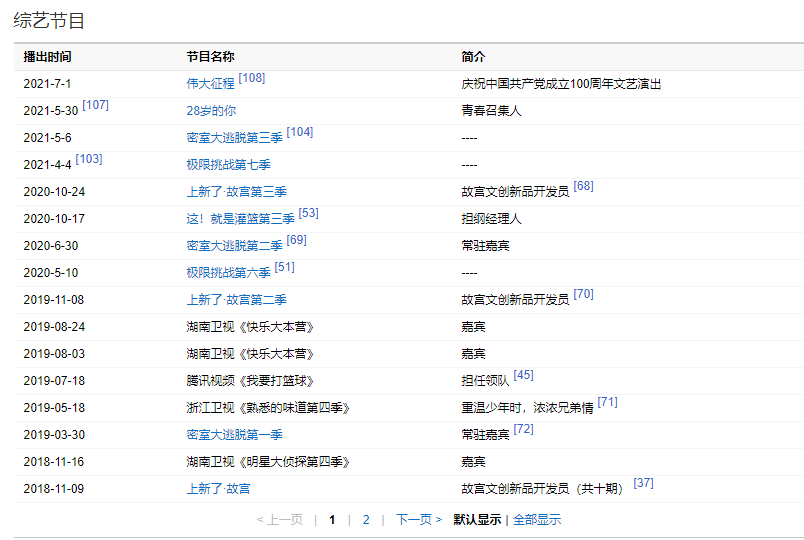Open the 上新了·故宫 link dated 2018-11-09

(218, 489)
